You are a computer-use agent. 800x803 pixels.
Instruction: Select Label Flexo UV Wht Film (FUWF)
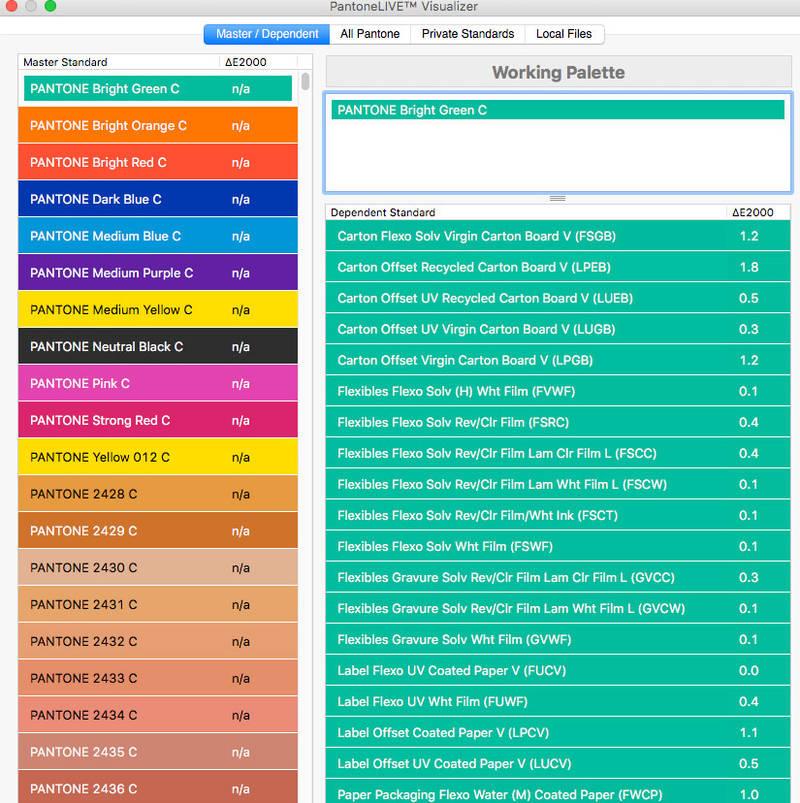pyautogui.click(x=558, y=702)
